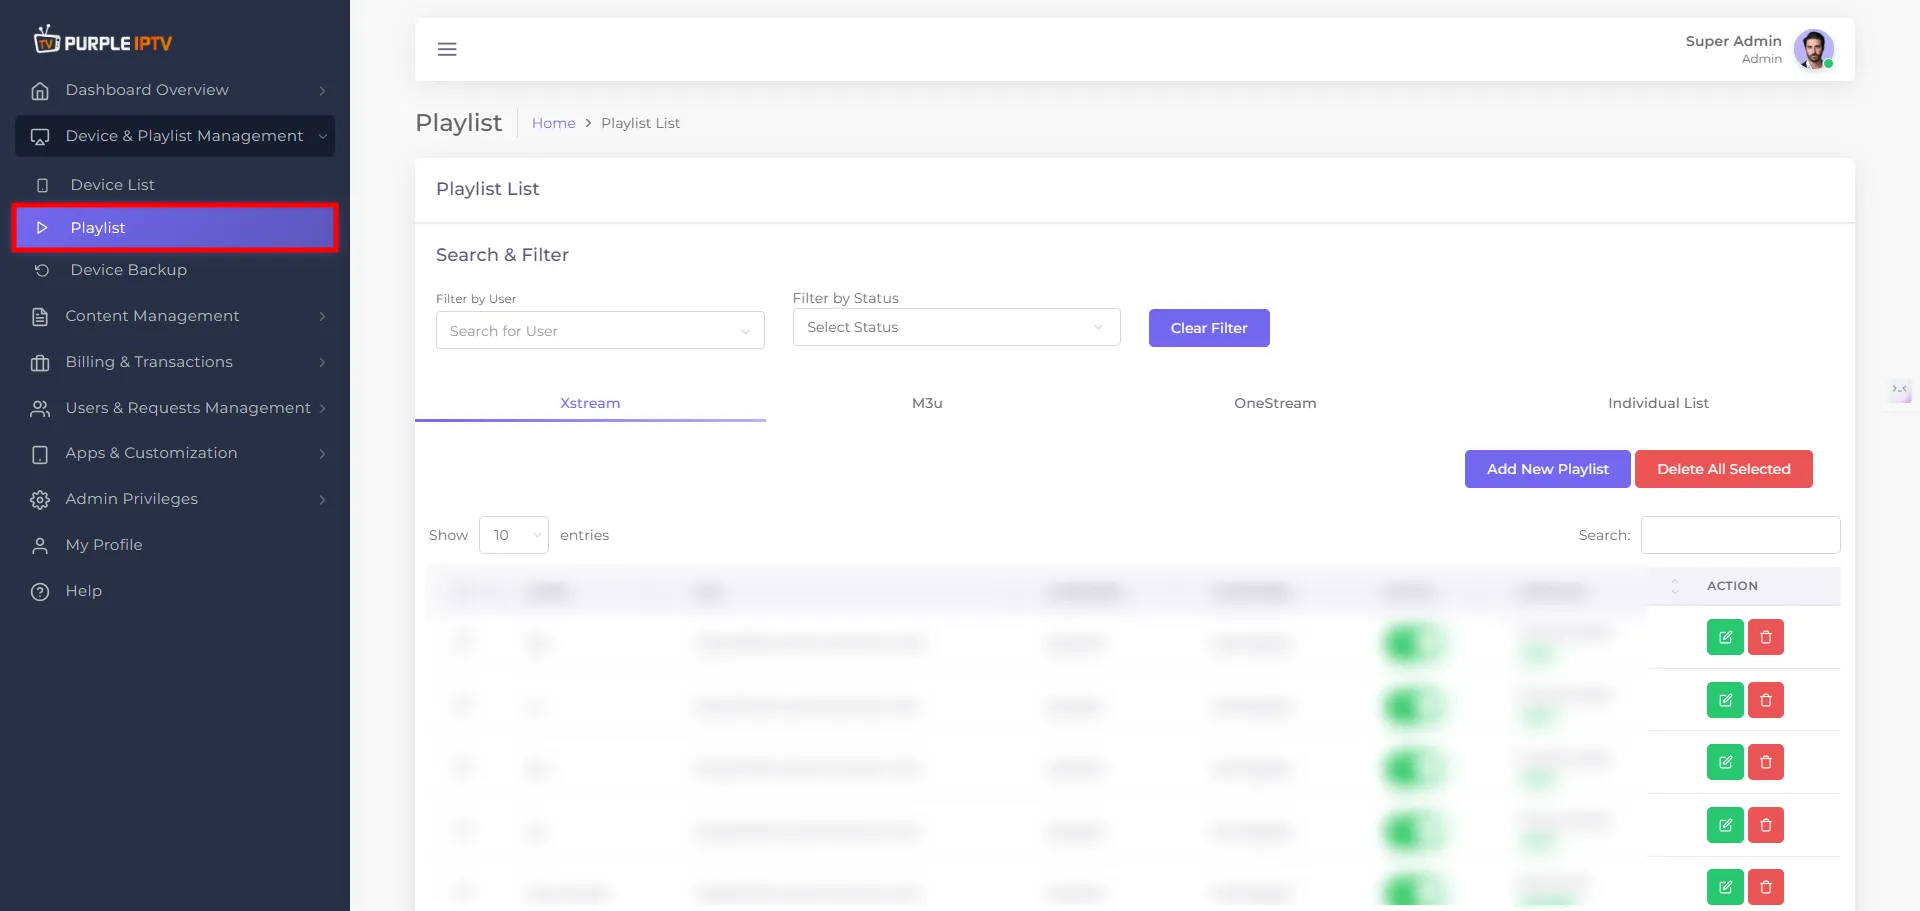Click the table Search input field
The width and height of the screenshot is (1920, 911).
(1740, 535)
